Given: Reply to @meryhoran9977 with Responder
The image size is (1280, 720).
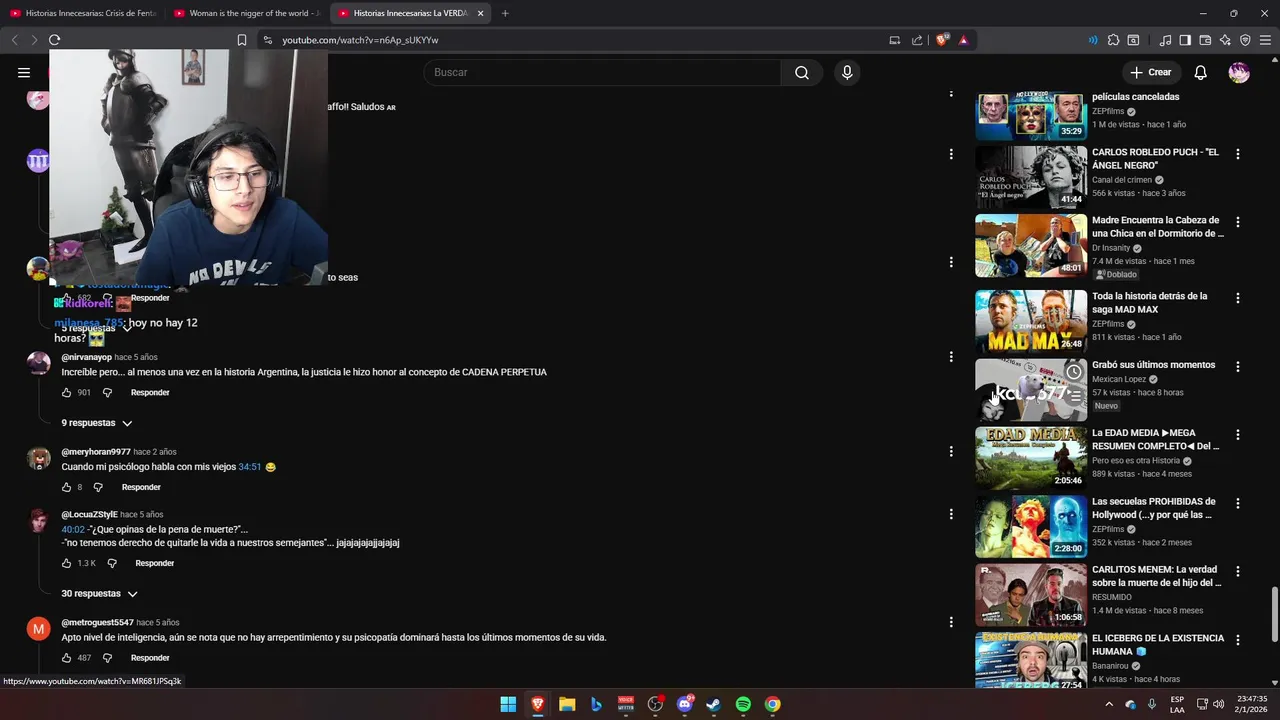Looking at the screenshot, I should click(141, 487).
